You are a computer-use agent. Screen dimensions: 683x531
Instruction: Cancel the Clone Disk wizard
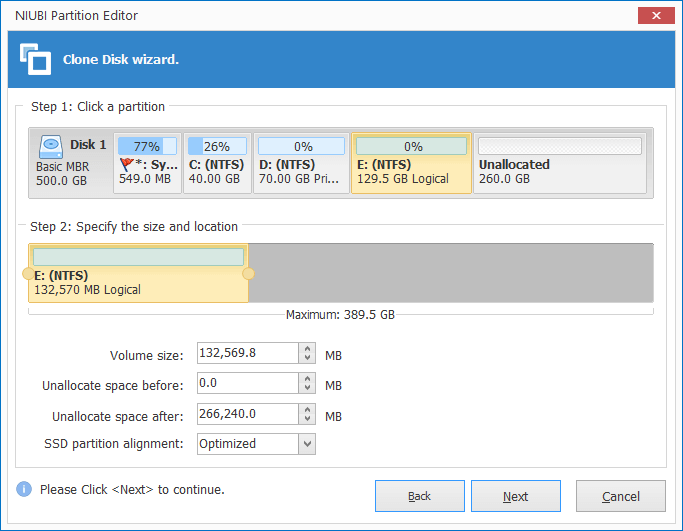pyautogui.click(x=620, y=496)
